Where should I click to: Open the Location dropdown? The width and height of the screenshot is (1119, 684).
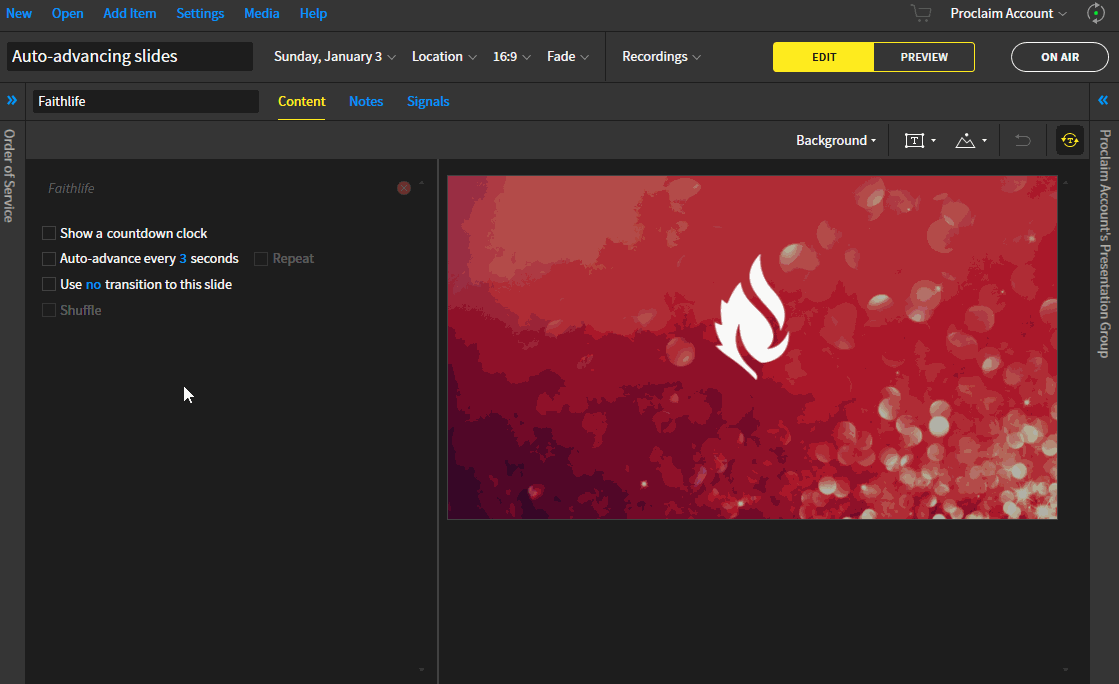tap(444, 56)
